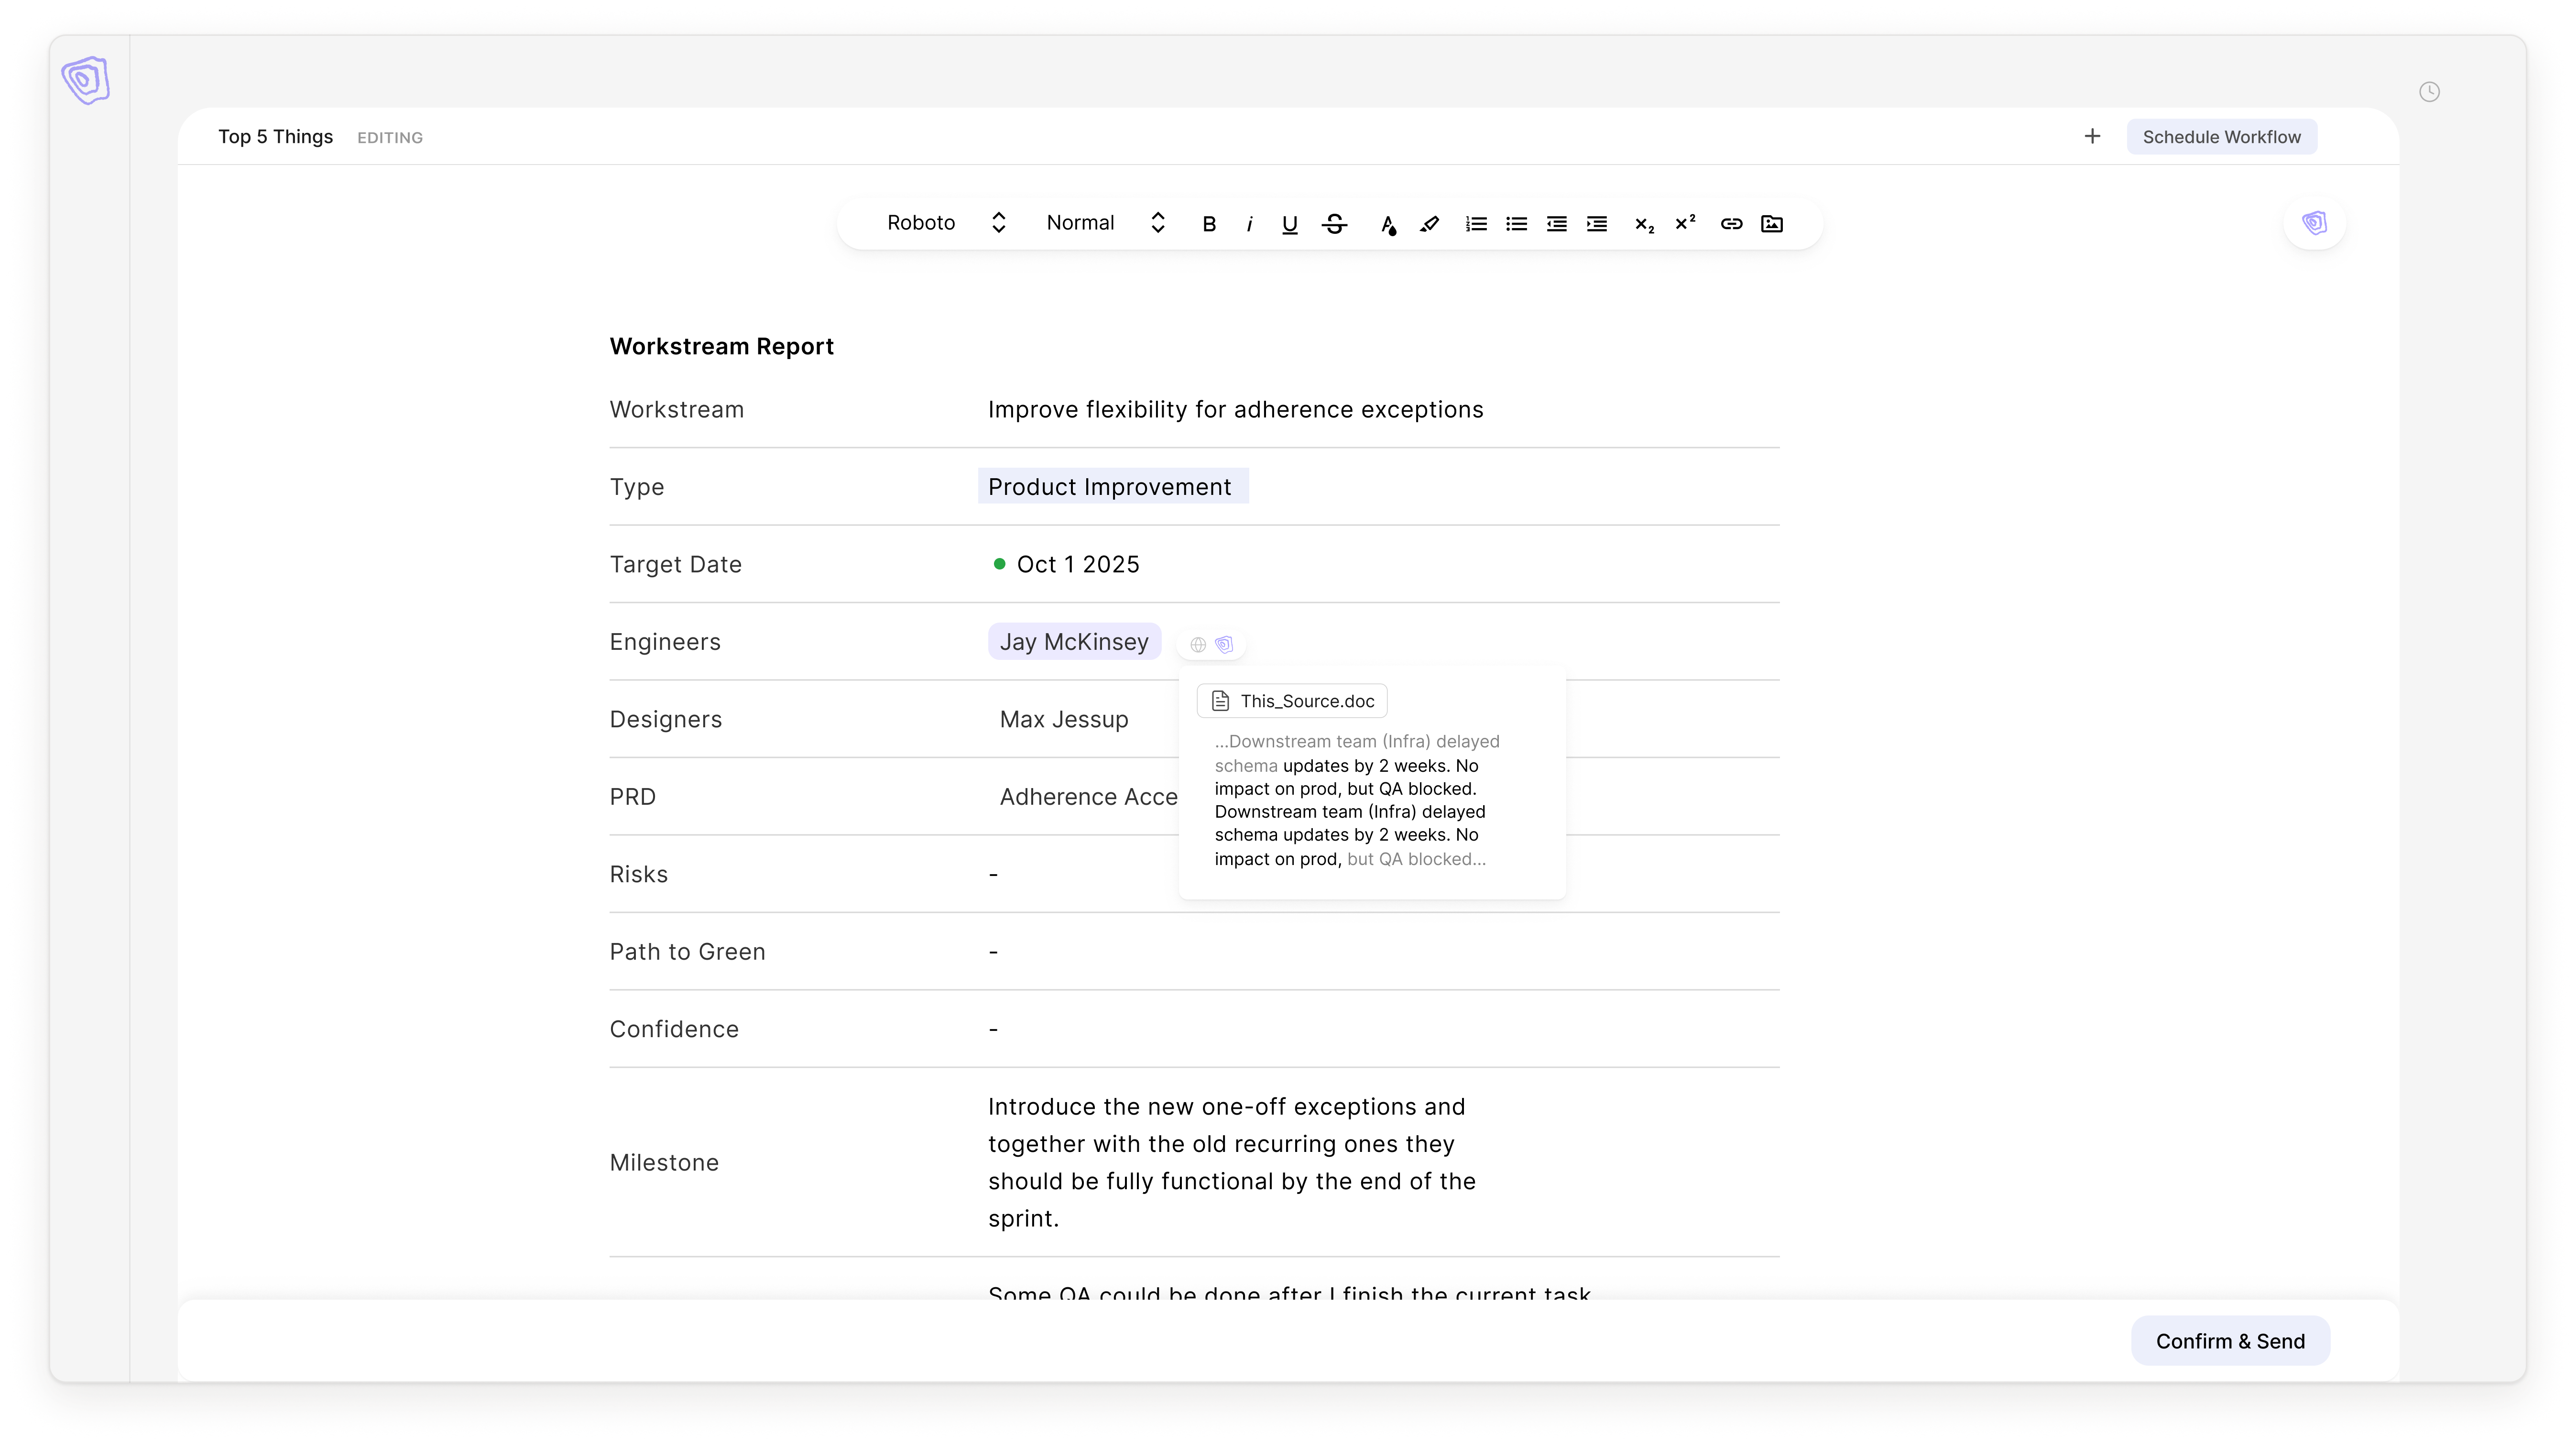Toggle italic formatting in toolbar

[1249, 224]
